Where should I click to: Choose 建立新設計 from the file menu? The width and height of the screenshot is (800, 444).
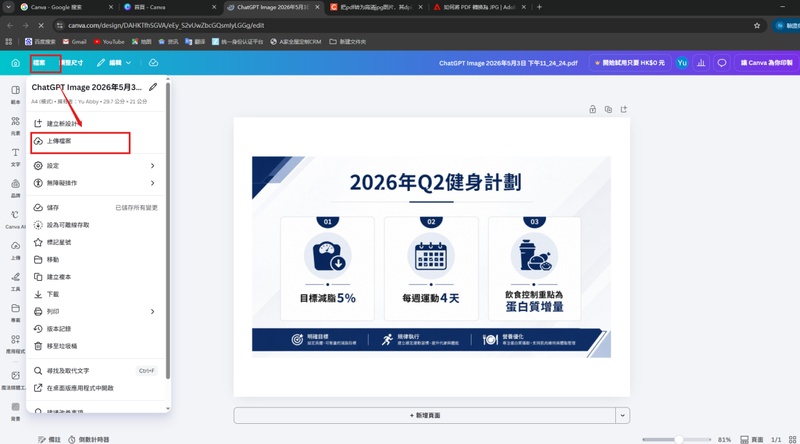pyautogui.click(x=96, y=124)
